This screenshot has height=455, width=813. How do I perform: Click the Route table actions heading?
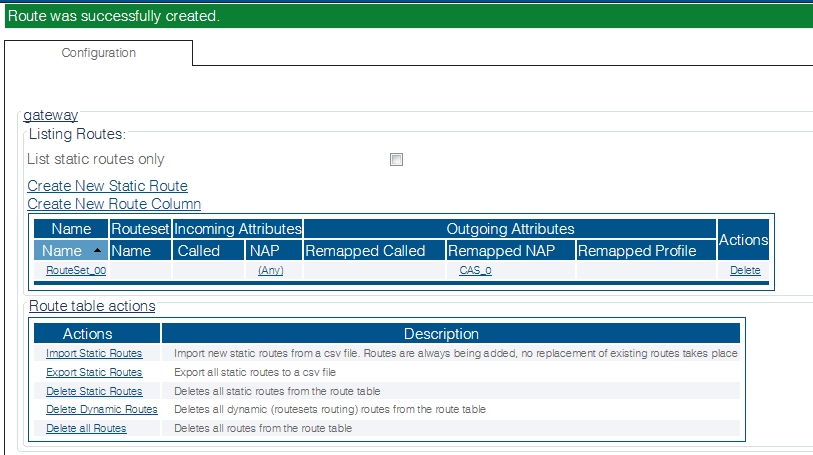point(92,306)
